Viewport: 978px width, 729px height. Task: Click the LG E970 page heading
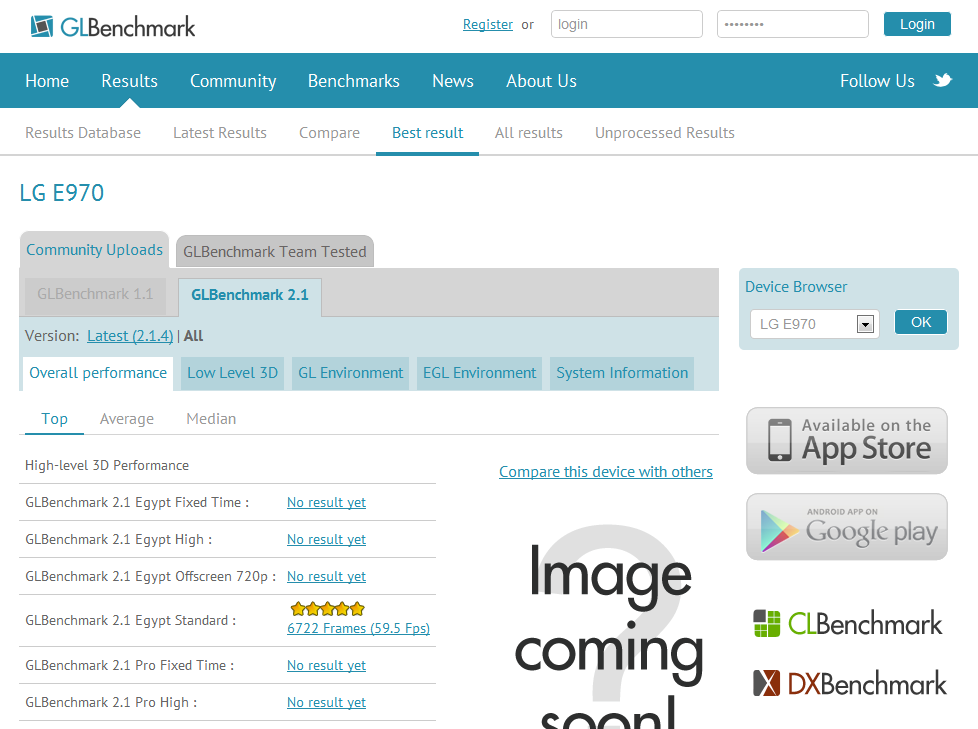62,193
